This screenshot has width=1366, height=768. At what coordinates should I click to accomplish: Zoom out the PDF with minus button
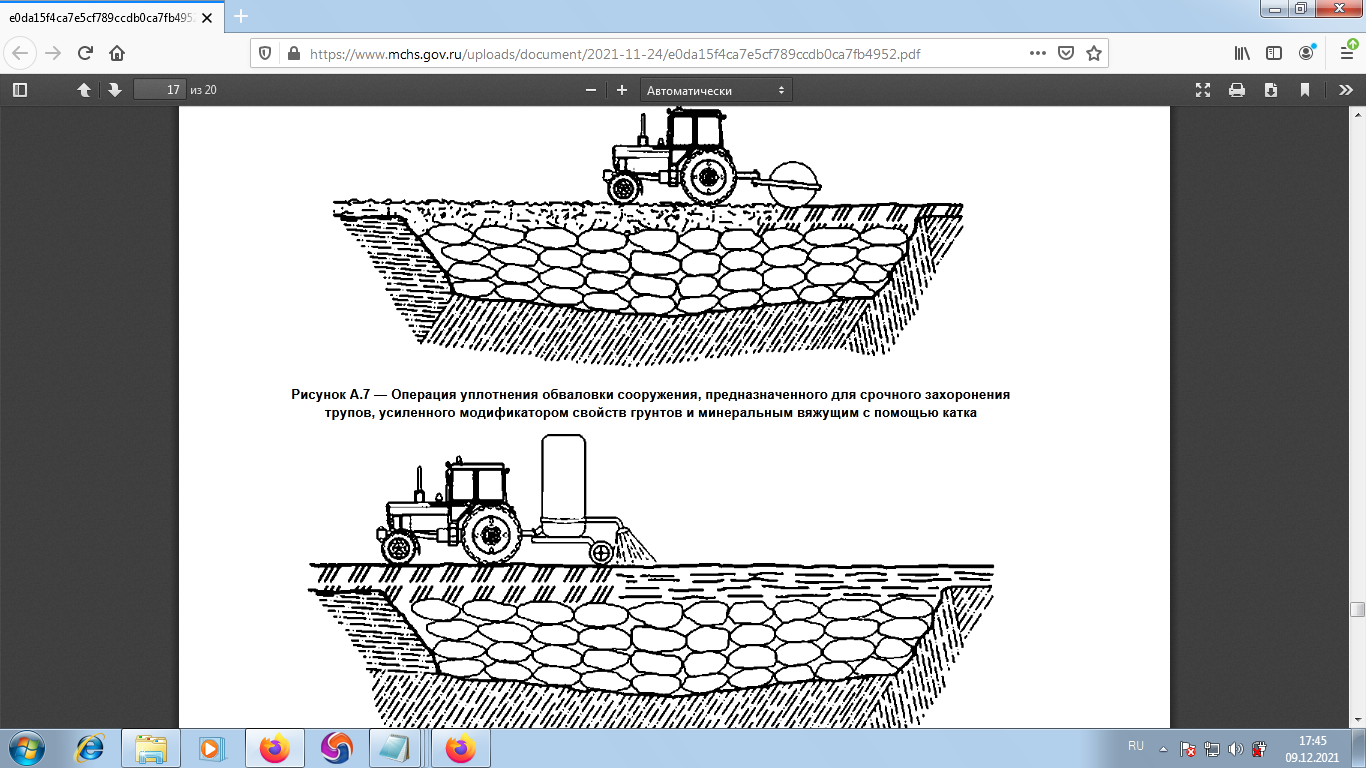pos(591,90)
